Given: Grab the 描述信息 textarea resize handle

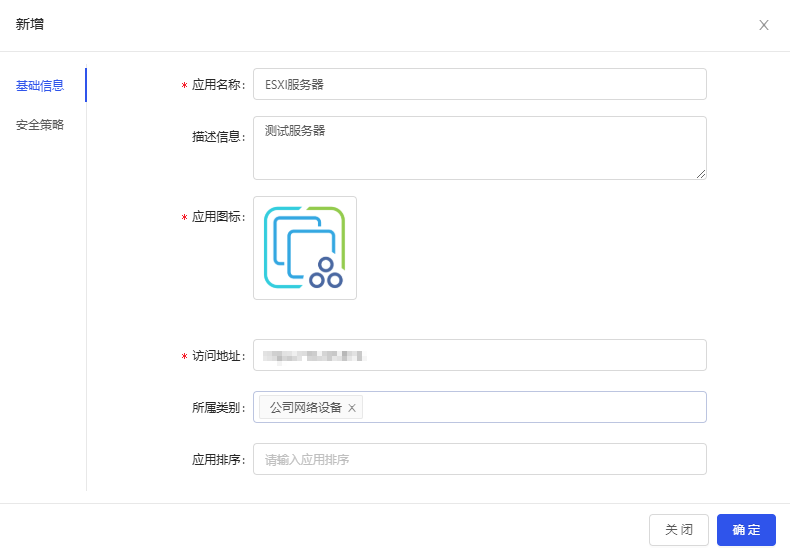Looking at the screenshot, I should click(x=701, y=174).
